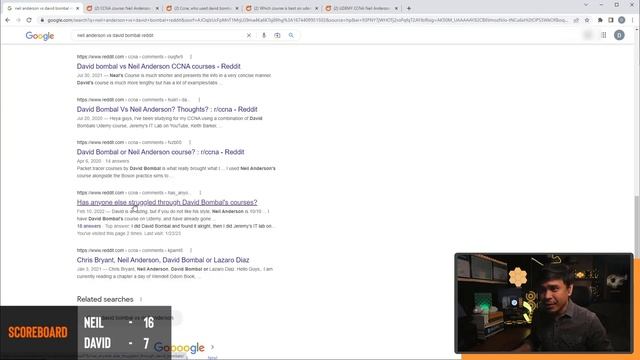Open the Chrome three-dot menu
640x360 pixels.
[x=633, y=20]
